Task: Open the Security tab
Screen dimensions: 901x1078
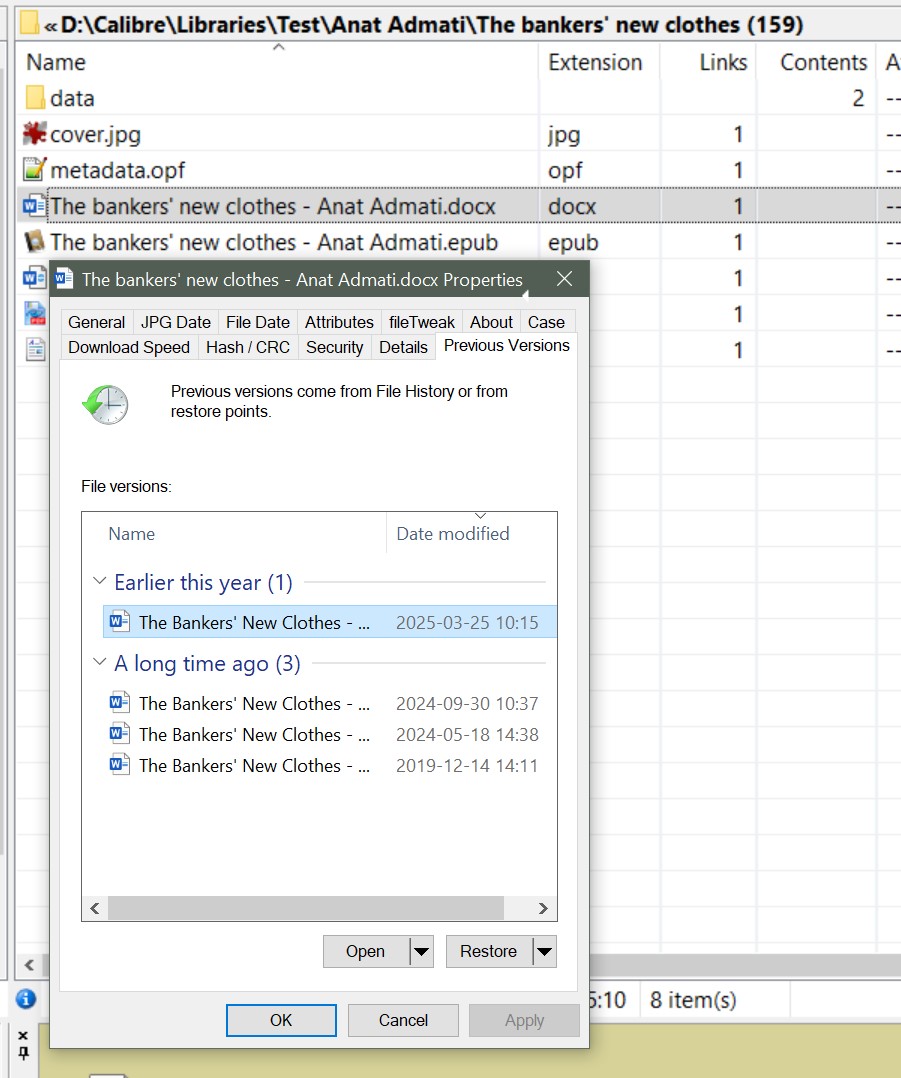Action: [334, 347]
